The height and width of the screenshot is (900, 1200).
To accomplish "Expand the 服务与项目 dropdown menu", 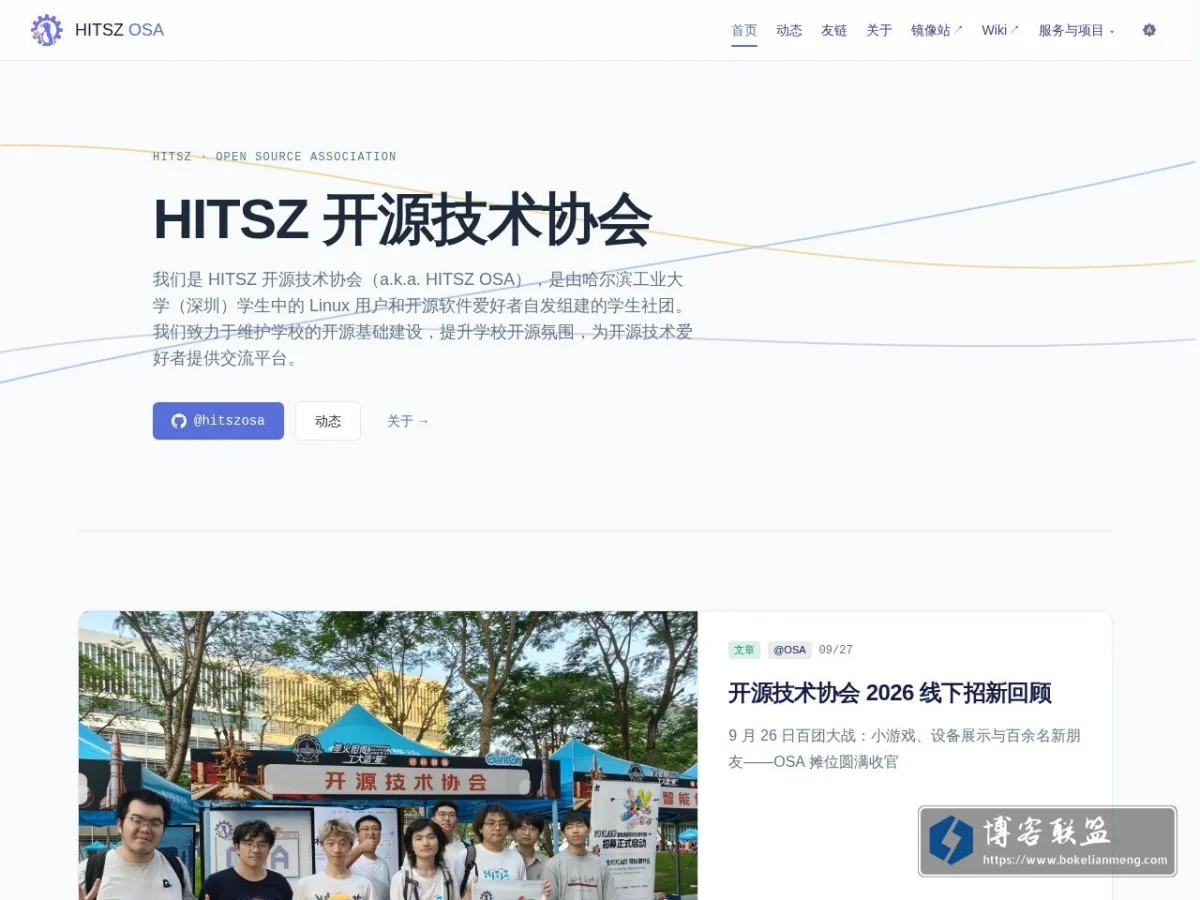I will click(1076, 30).
